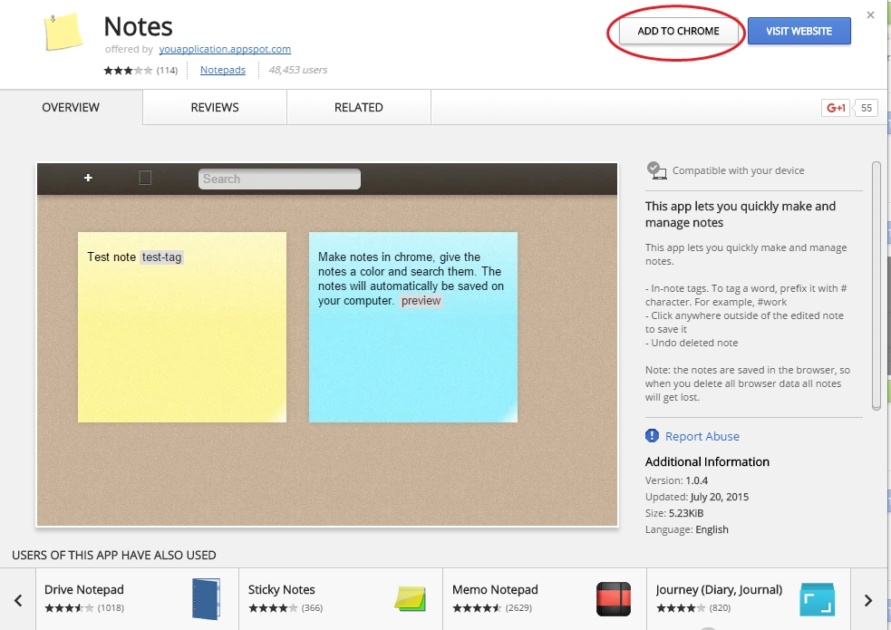Click the Language: English text
The image size is (891, 630).
click(686, 529)
